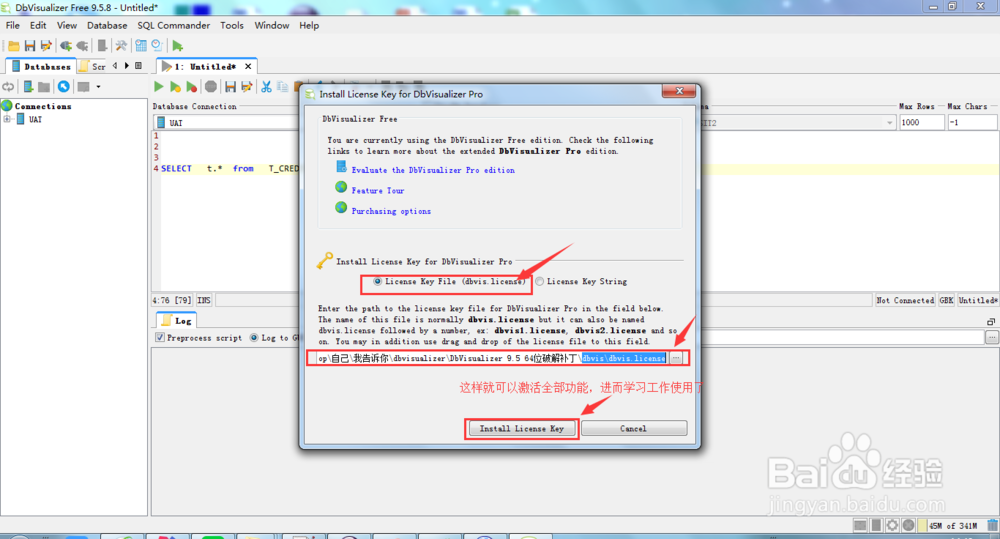The image size is (1000, 539).
Task: Open the Purchasing options link
Action: pos(391,211)
